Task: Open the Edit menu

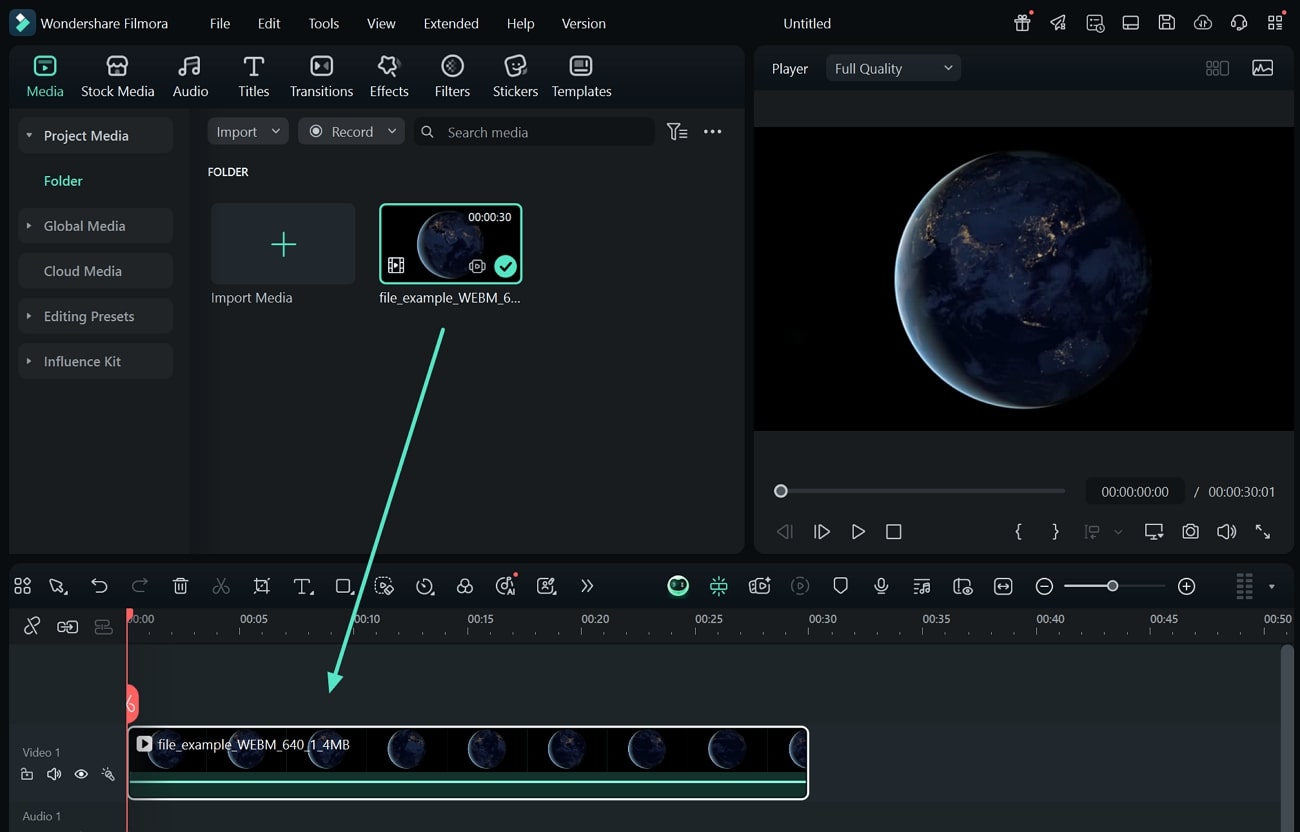Action: coord(269,23)
